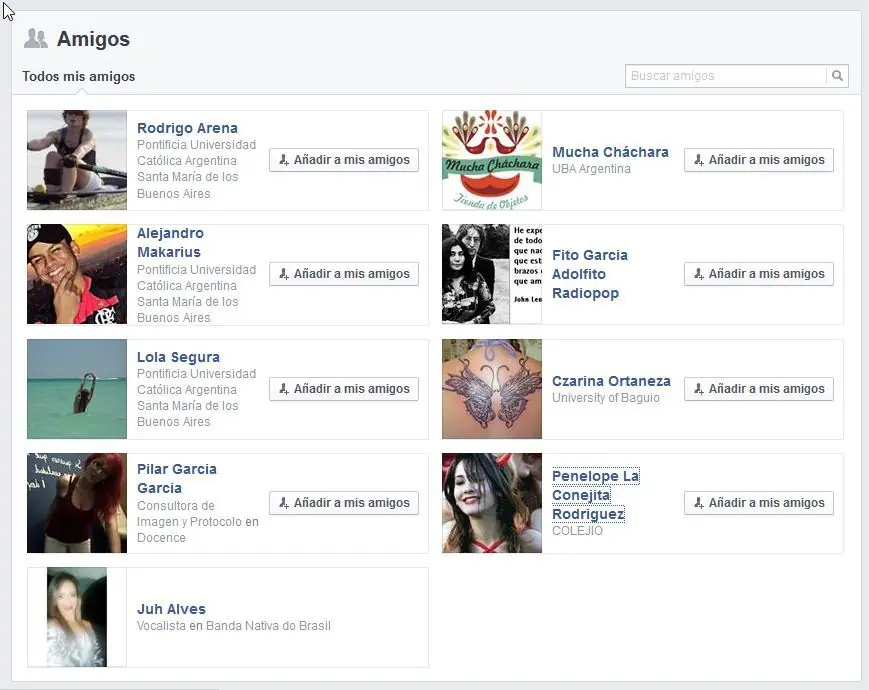This screenshot has height=690, width=869.
Task: Open Fito Garcia Adolfito Radiopop name link
Action: point(590,274)
